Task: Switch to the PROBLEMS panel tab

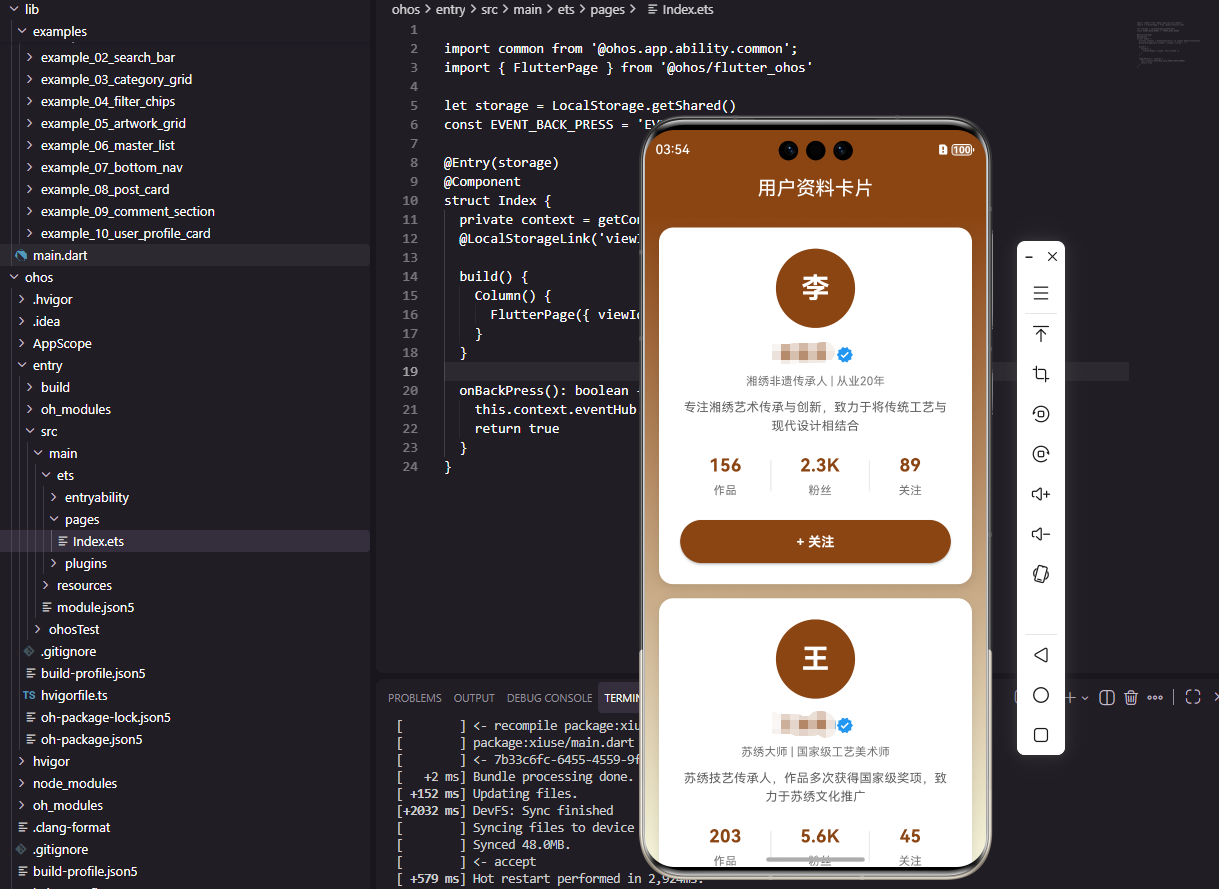Action: [x=414, y=698]
